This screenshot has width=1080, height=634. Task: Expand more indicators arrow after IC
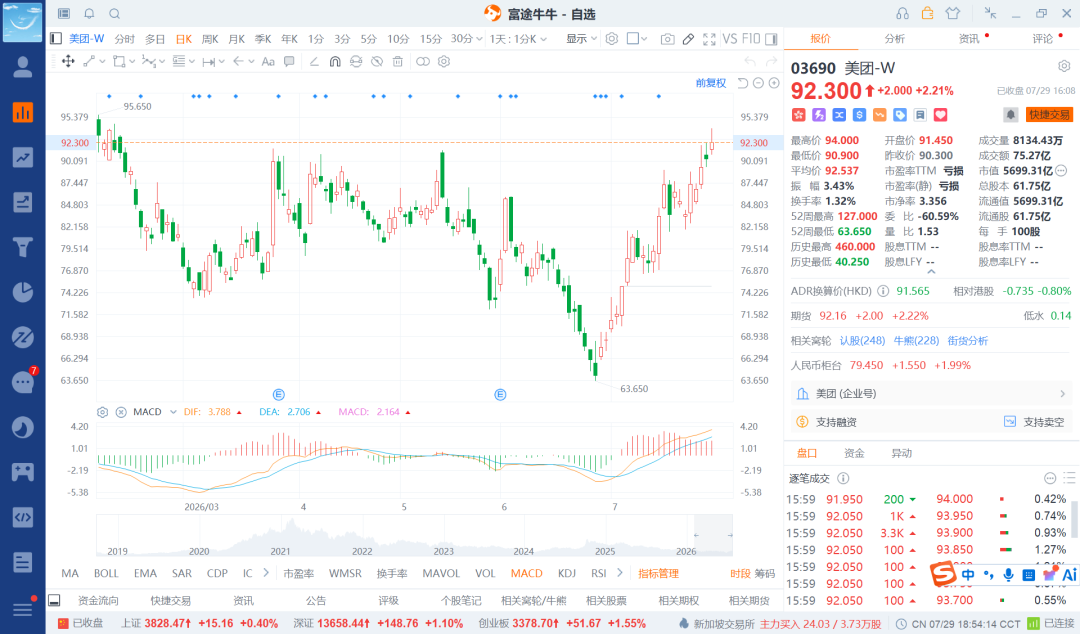[266, 573]
